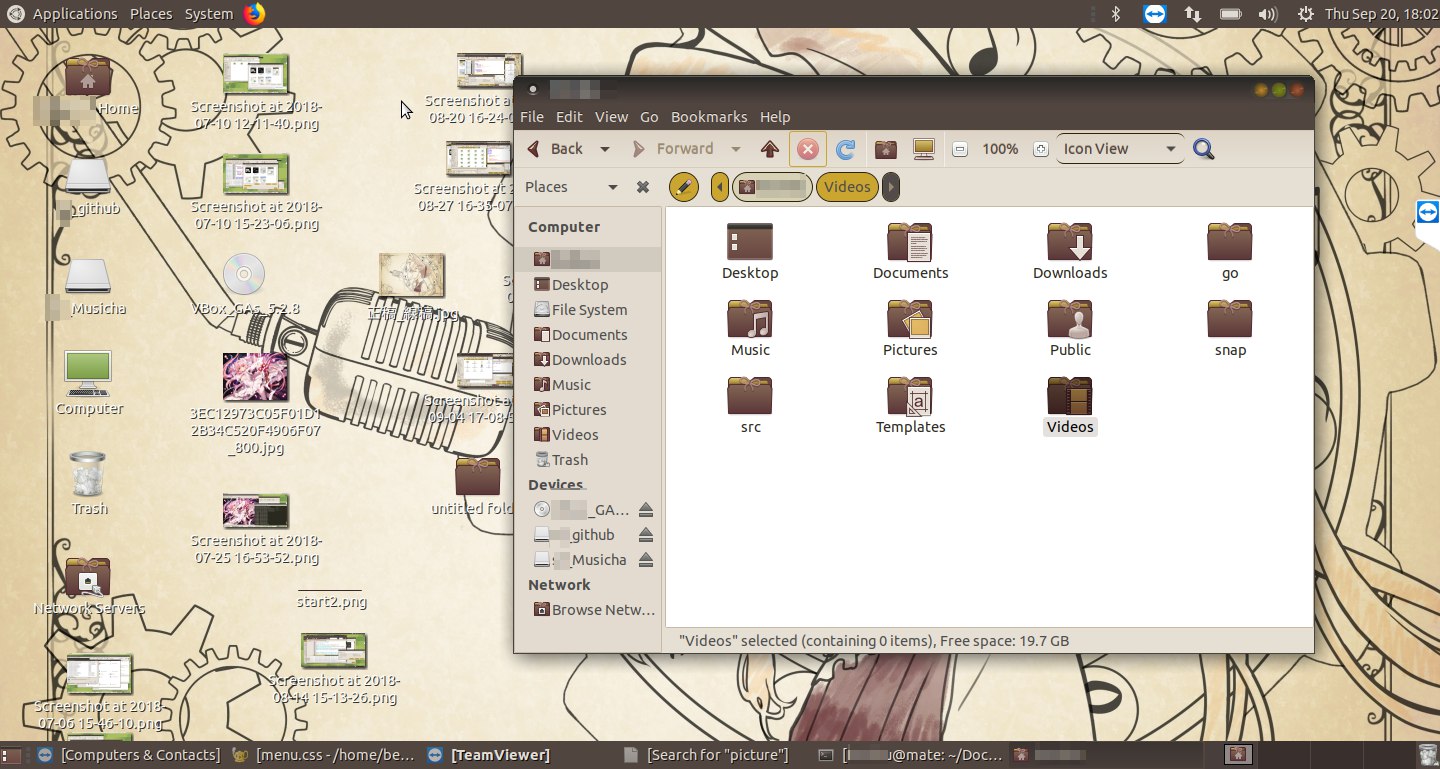The height and width of the screenshot is (769, 1440).
Task: Open Home folder from the toolbar icon
Action: 885,149
